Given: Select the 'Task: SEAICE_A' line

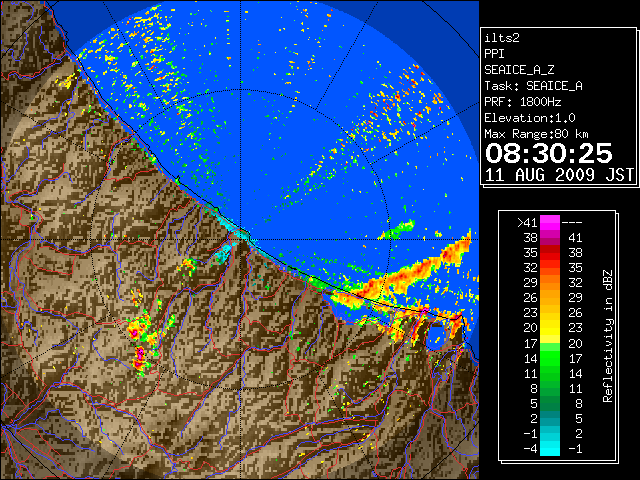Looking at the screenshot, I should (533, 86).
